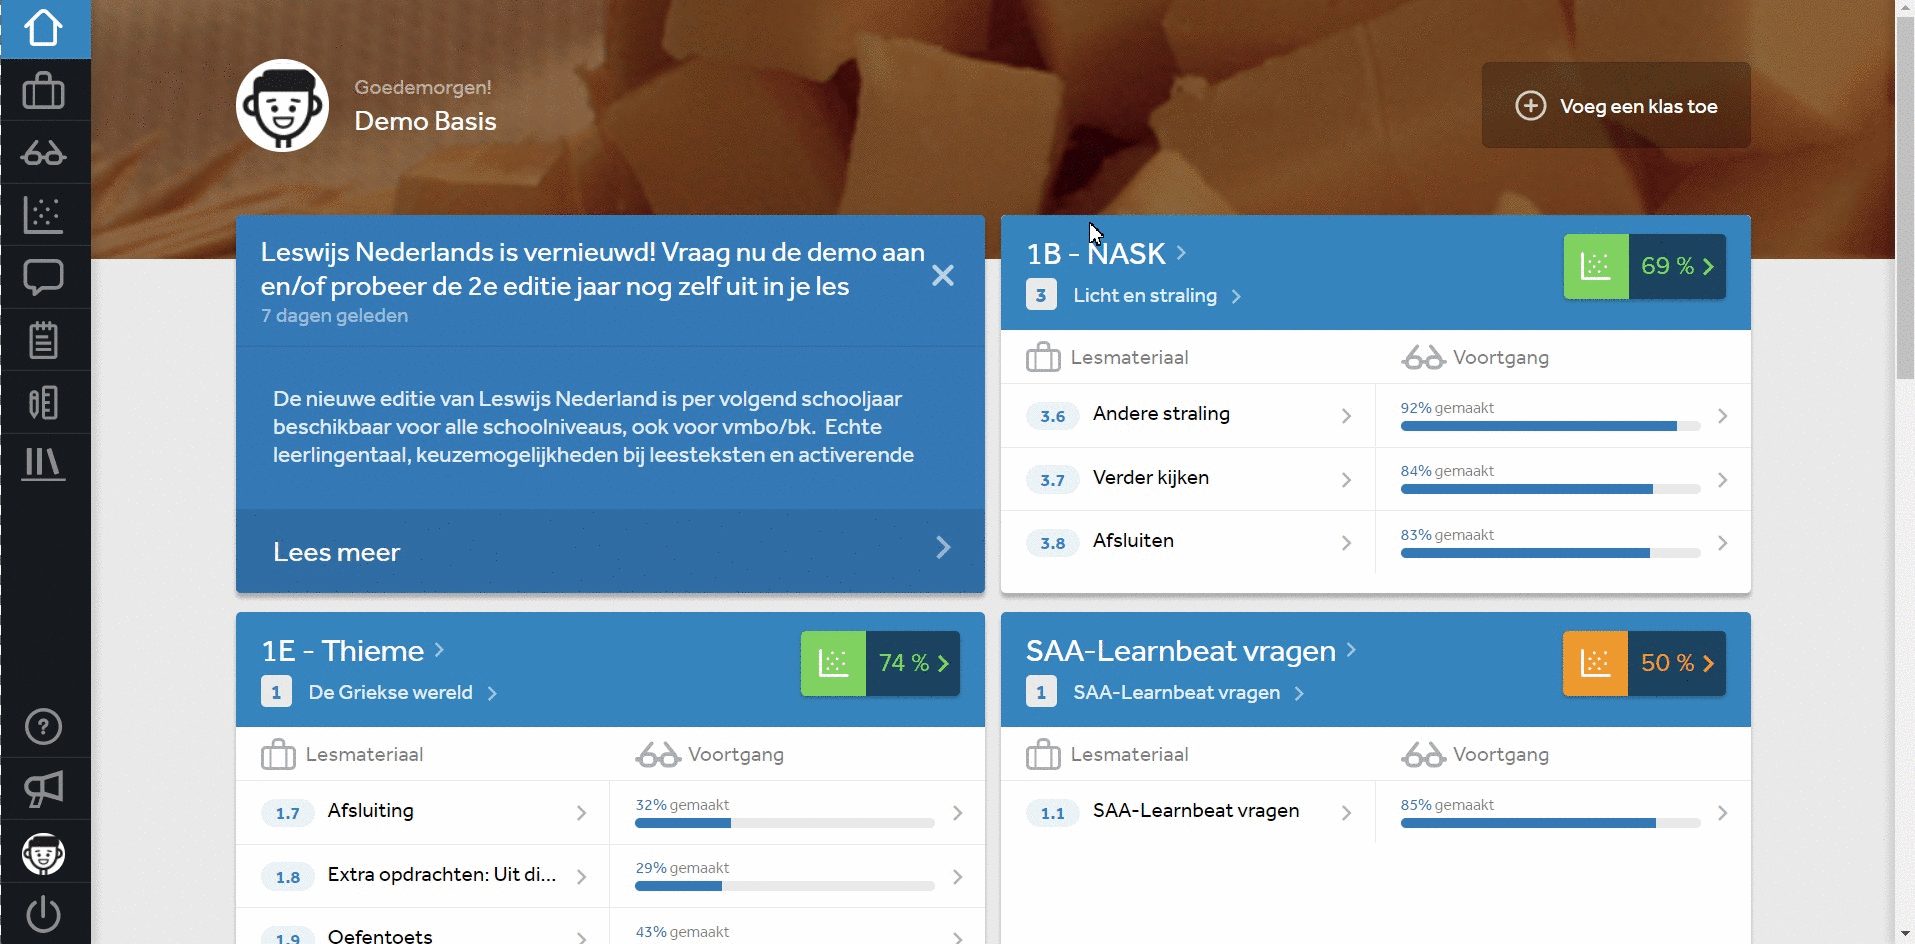Screen dimensions: 1915x944
Task: Click chevron next to Verder kijken
Action: click(1346, 480)
